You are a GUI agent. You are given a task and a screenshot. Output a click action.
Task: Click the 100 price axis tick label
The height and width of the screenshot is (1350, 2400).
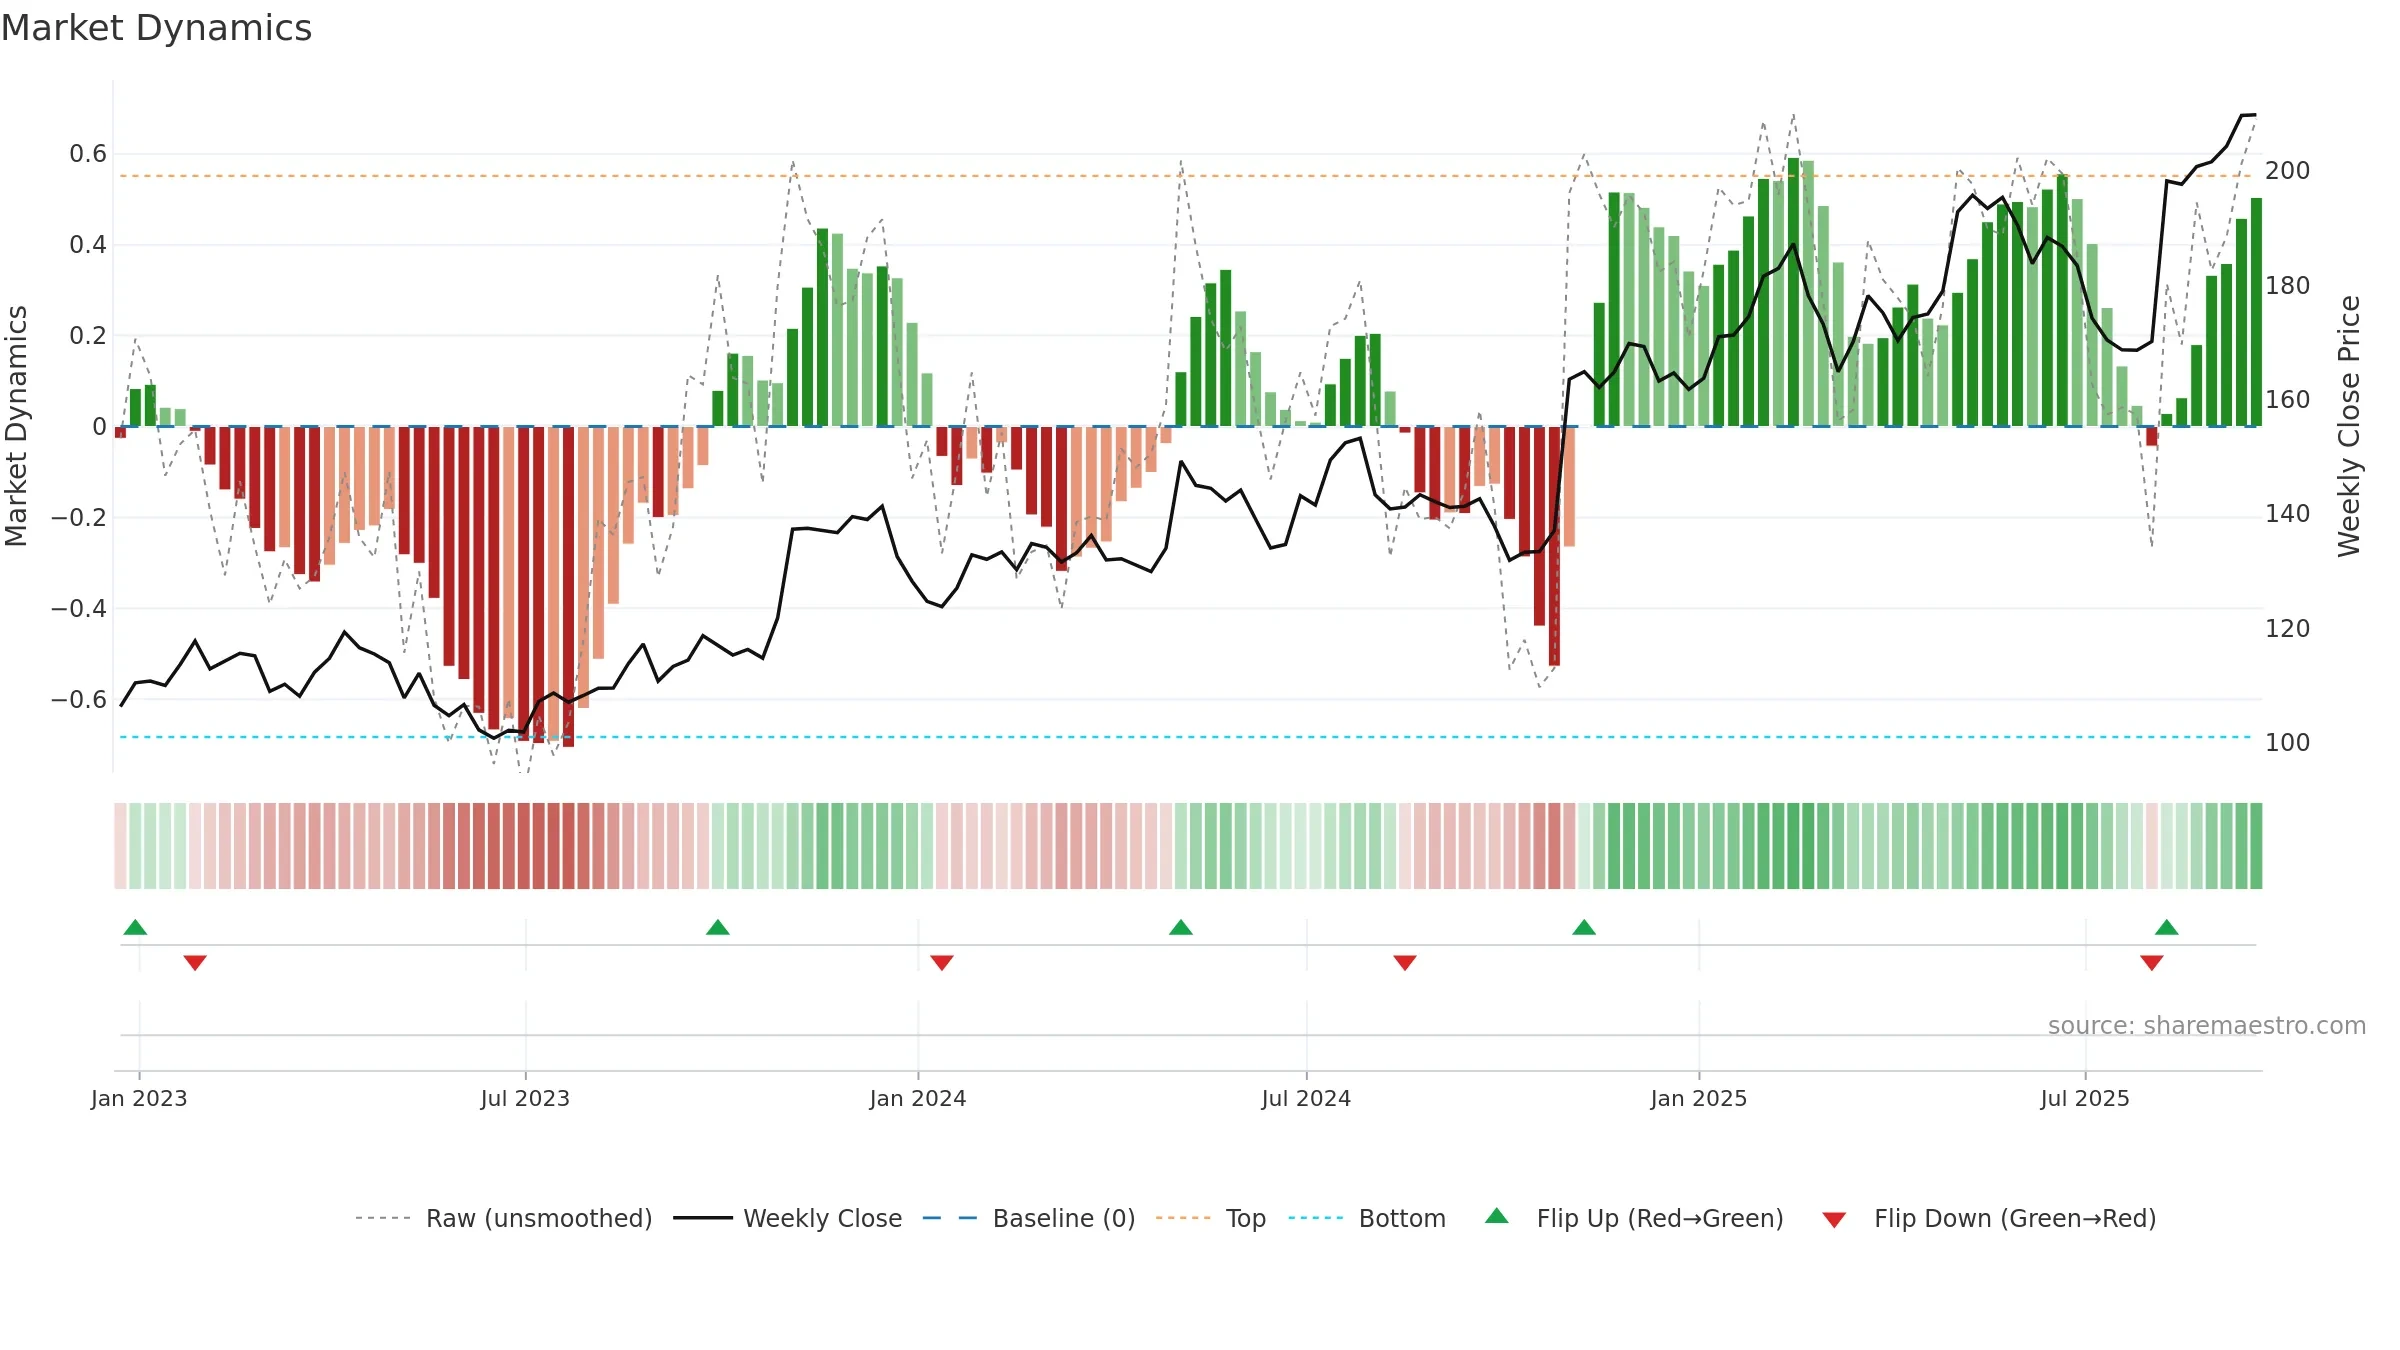coord(2288,743)
